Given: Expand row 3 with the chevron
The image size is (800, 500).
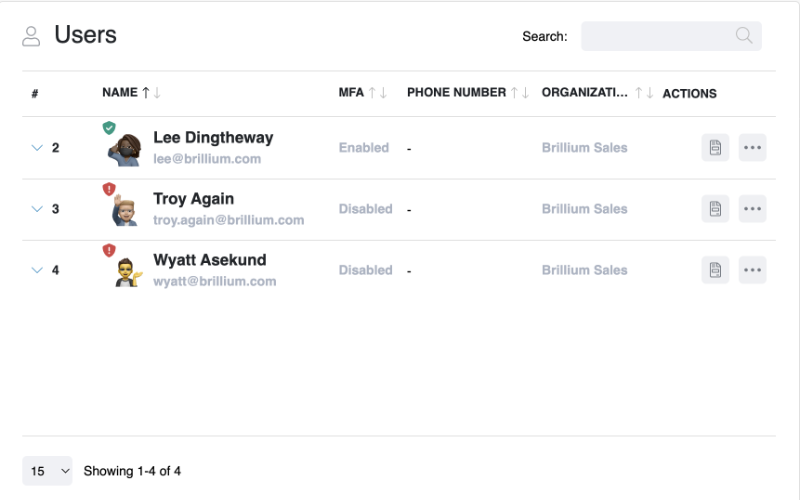Looking at the screenshot, I should click(37, 209).
